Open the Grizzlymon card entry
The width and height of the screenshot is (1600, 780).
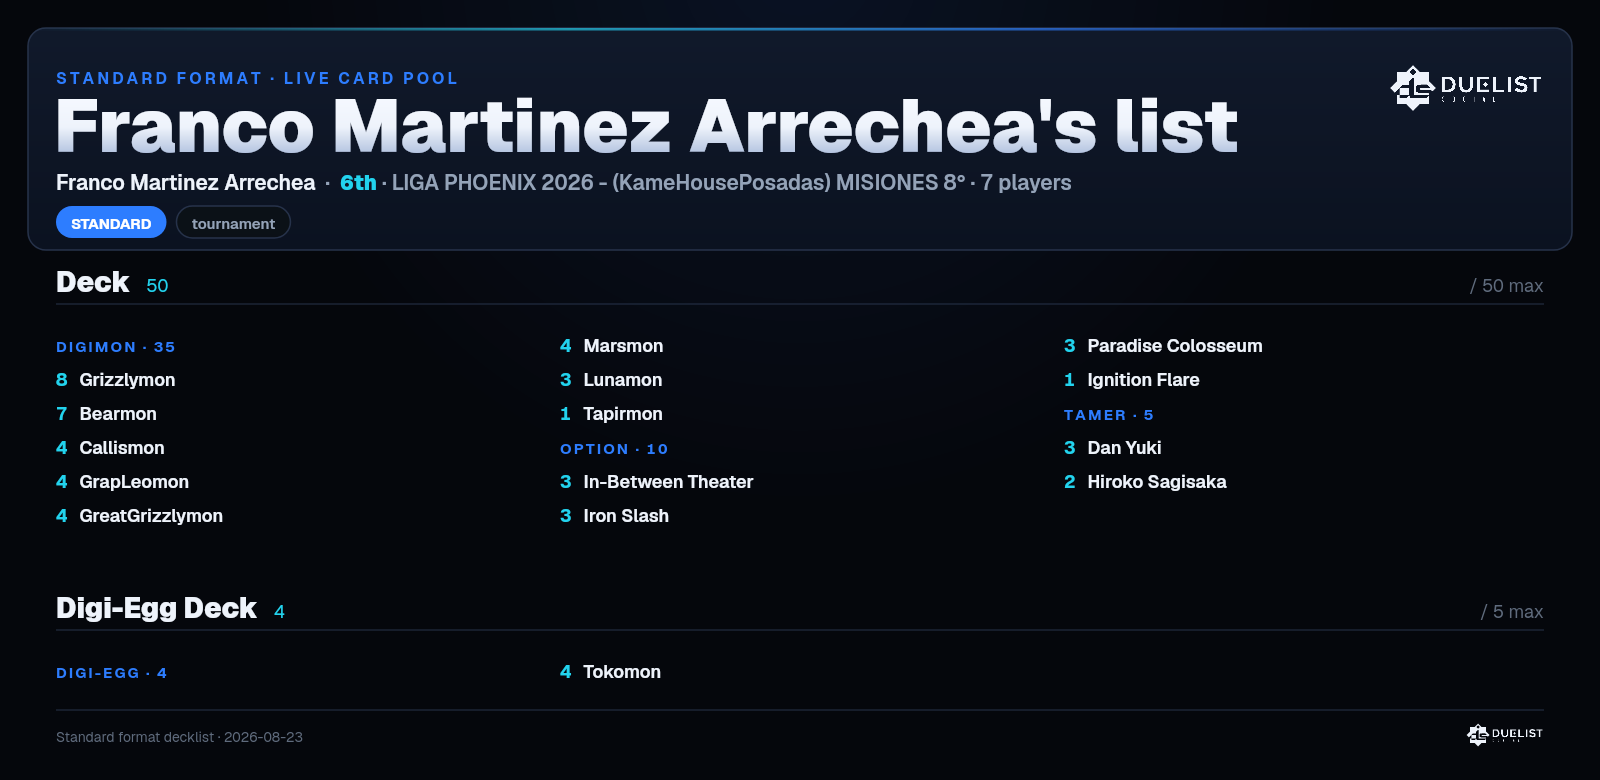tap(116, 380)
